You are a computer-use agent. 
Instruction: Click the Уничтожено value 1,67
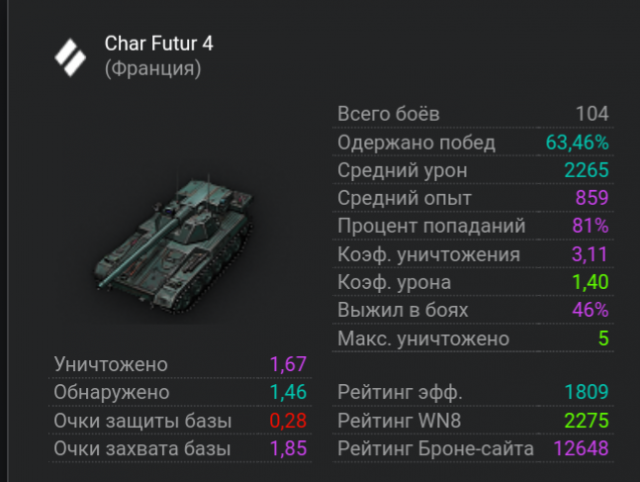pos(288,364)
